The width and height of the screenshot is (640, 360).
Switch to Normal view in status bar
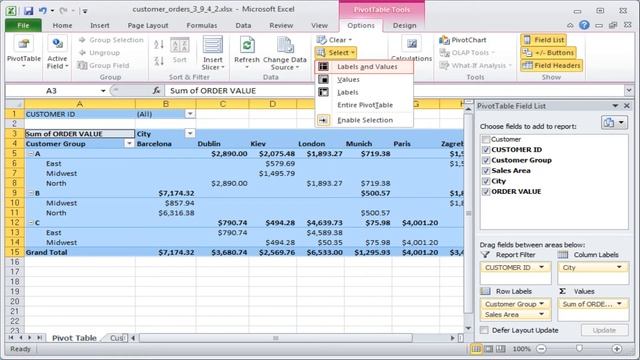[x=476, y=349]
